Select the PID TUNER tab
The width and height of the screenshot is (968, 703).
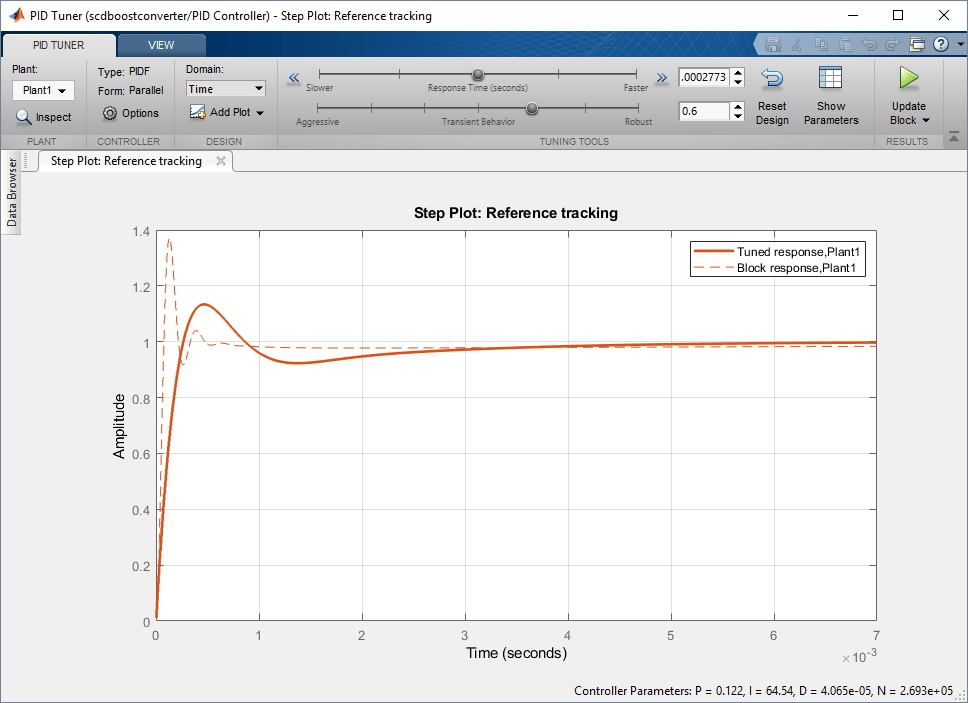point(59,45)
